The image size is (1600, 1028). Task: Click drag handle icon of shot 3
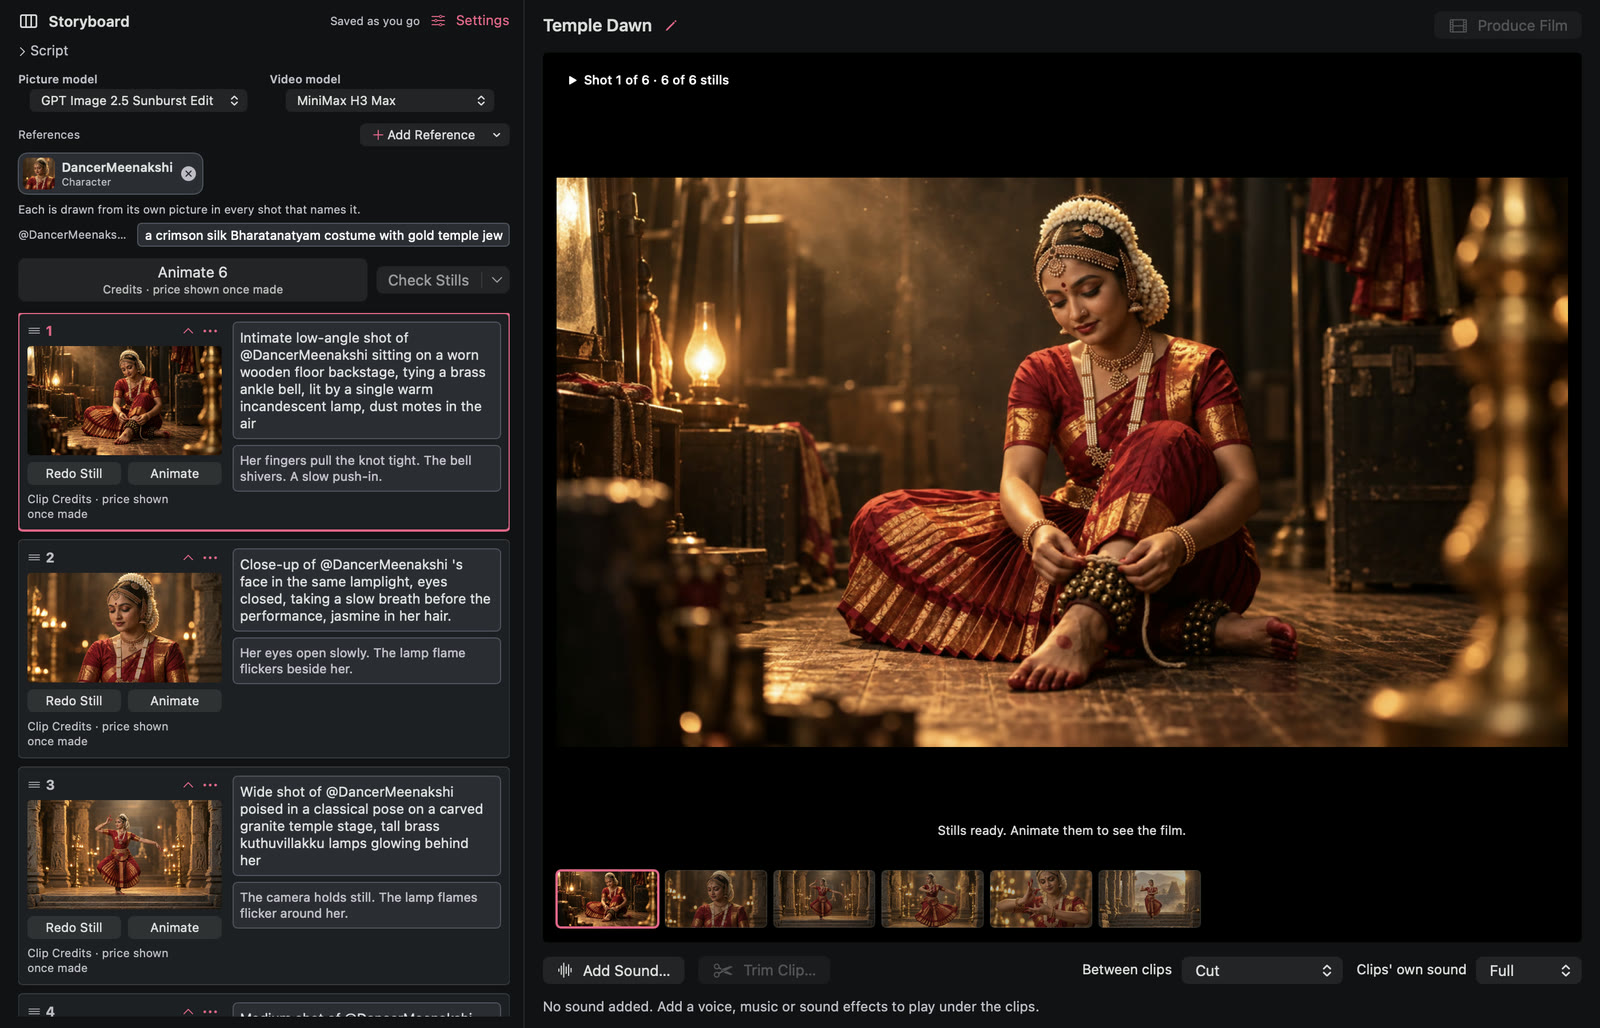click(34, 785)
